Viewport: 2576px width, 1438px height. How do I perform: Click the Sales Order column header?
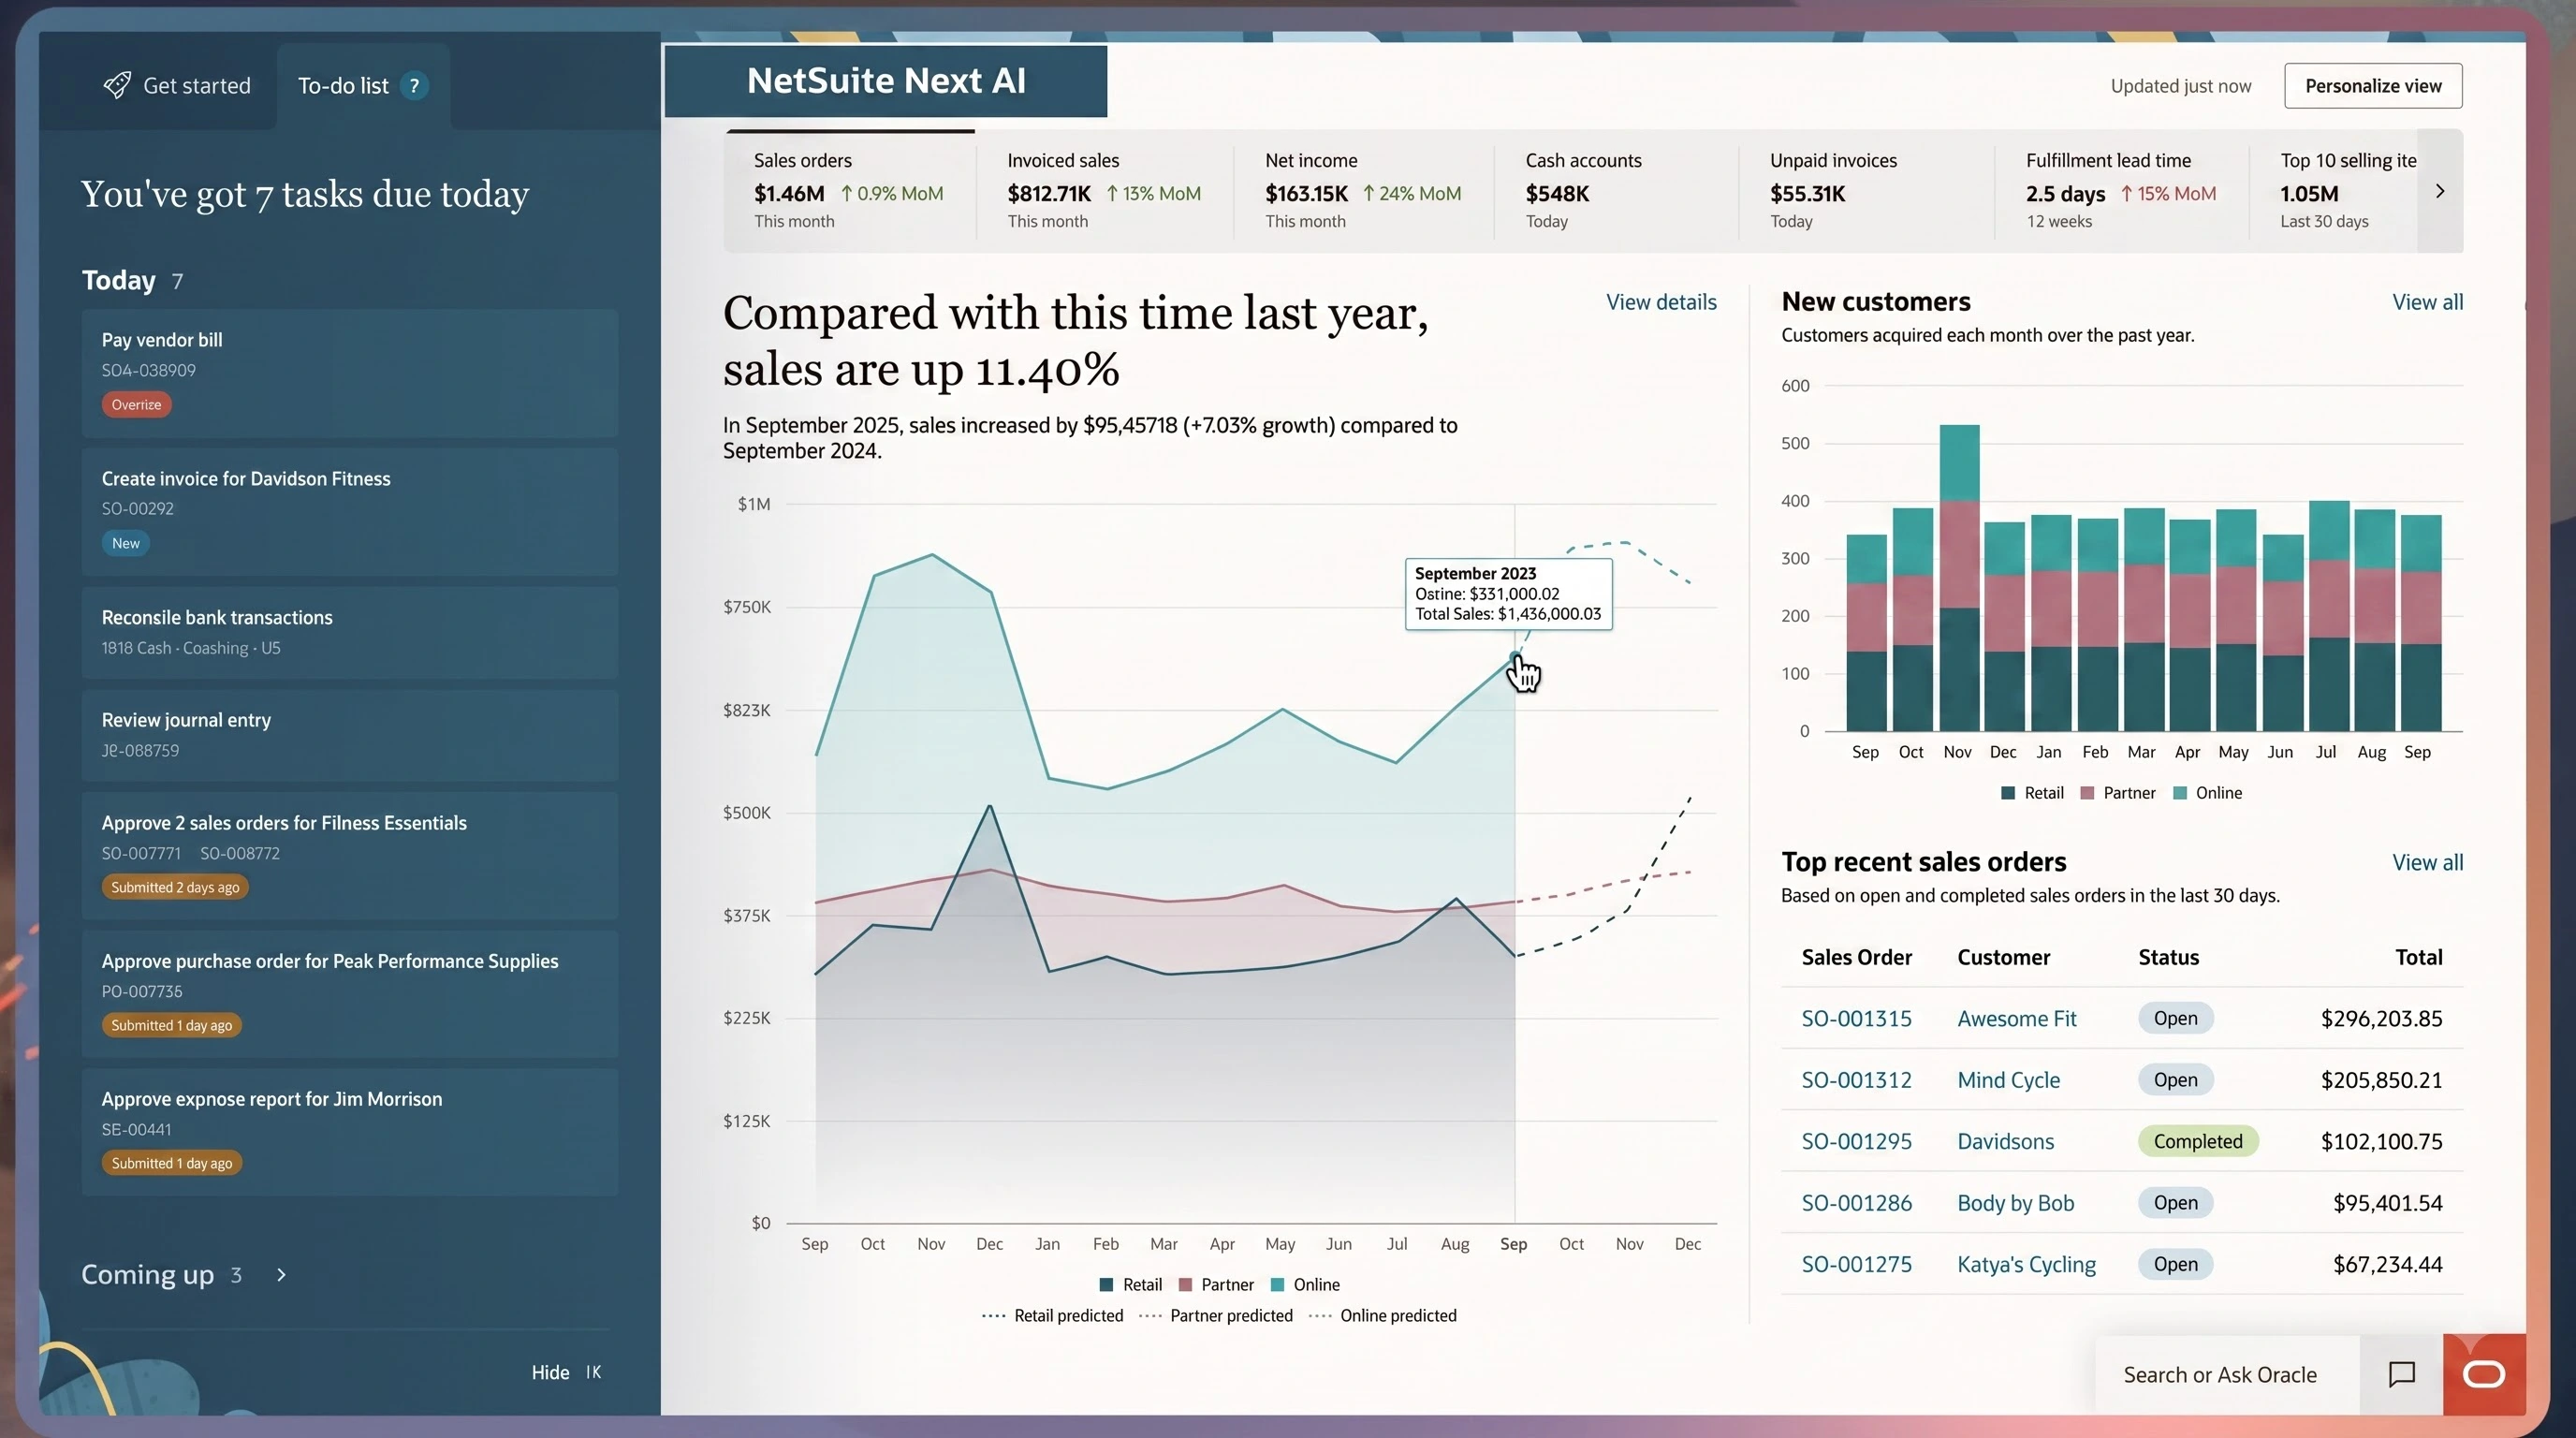coord(1856,957)
